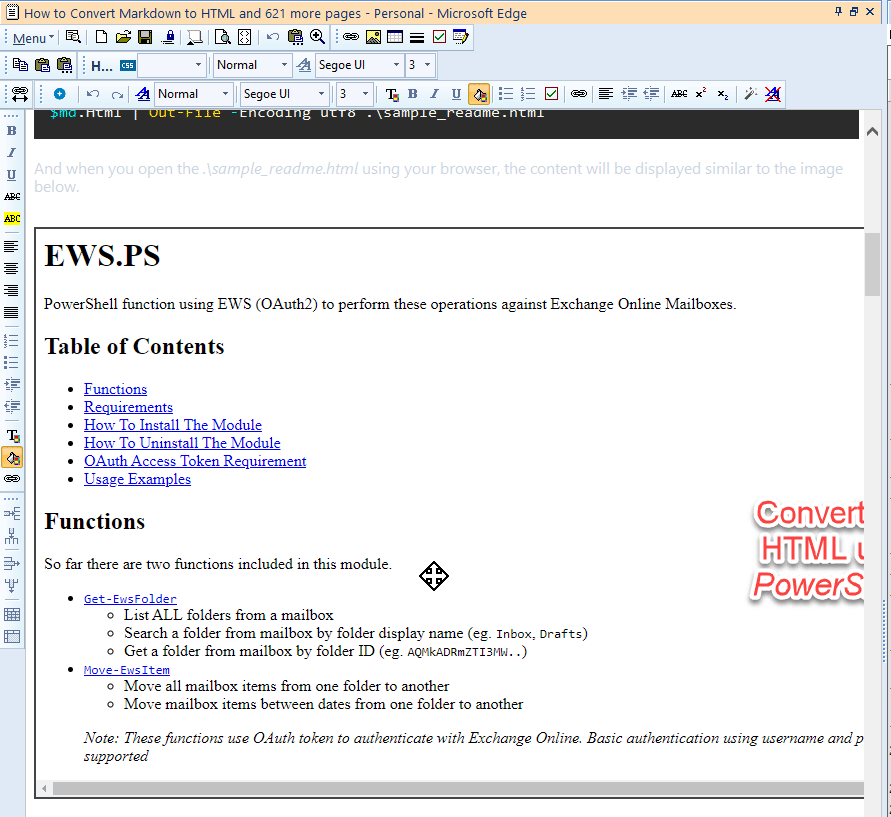Viewport: 891px width, 817px height.
Task: Toggle Underline in the left sidebar
Action: point(11,175)
